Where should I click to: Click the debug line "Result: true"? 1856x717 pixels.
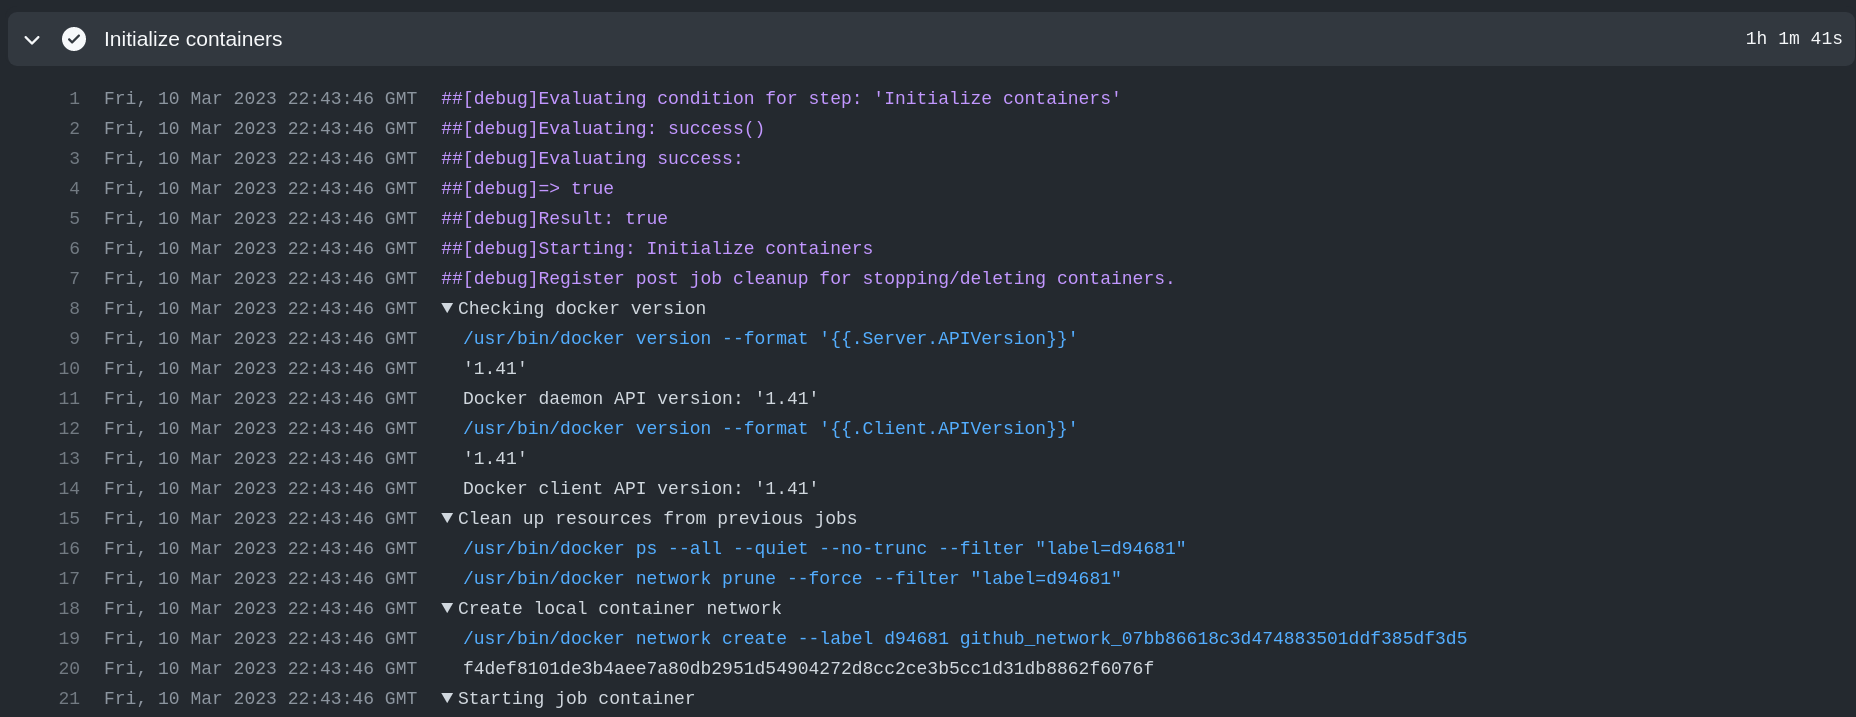pos(554,219)
